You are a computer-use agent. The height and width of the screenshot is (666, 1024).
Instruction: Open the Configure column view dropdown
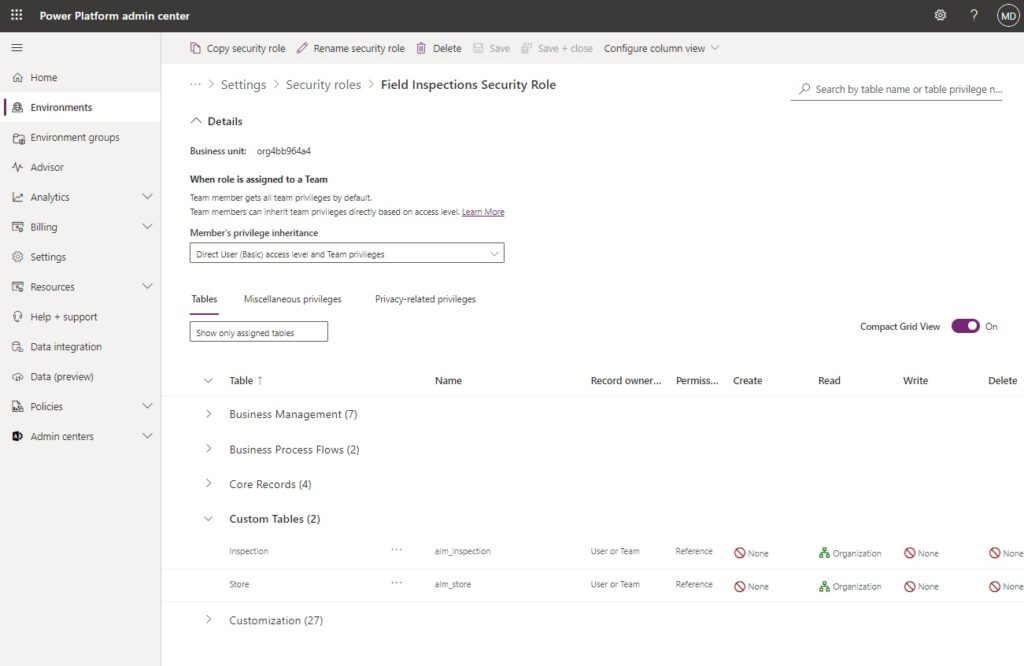point(662,48)
